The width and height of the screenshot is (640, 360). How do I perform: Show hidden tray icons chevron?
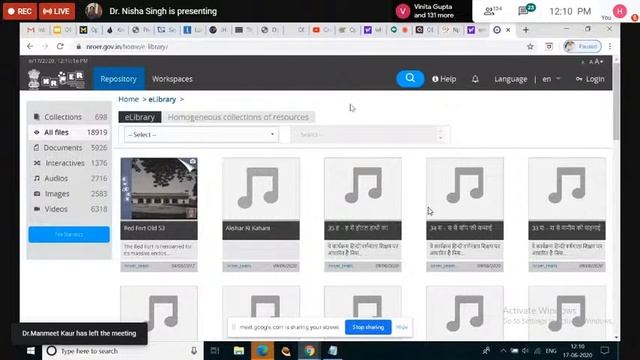pos(503,351)
